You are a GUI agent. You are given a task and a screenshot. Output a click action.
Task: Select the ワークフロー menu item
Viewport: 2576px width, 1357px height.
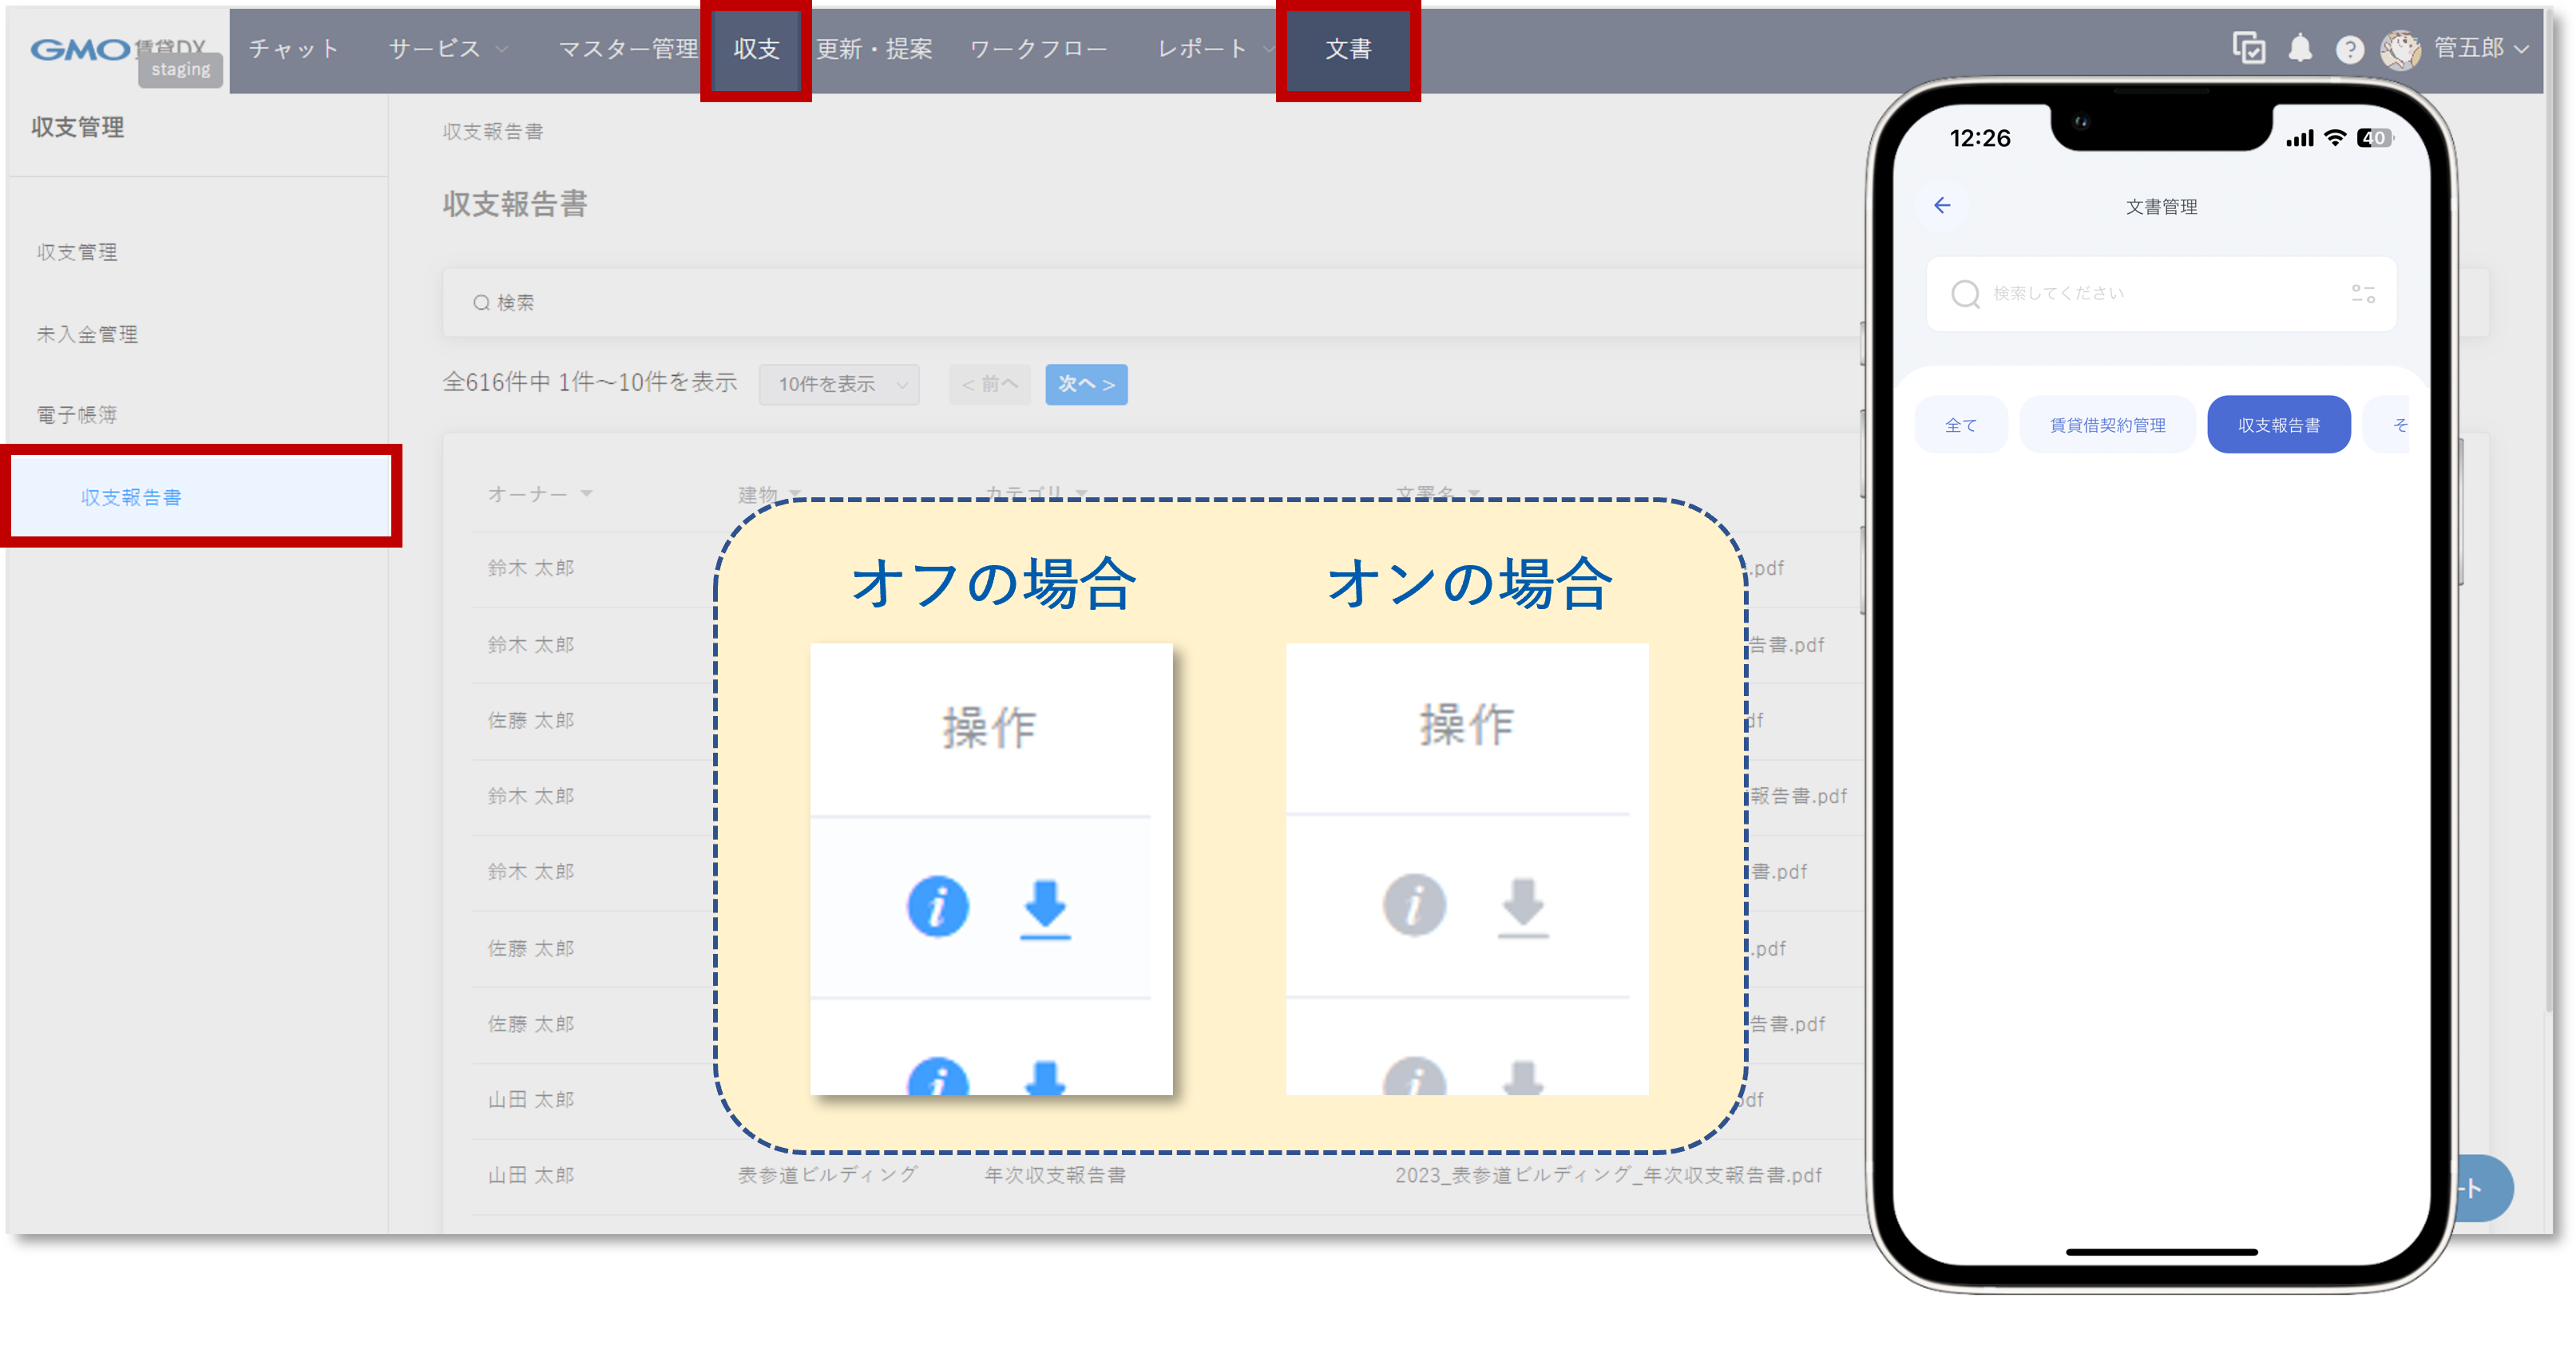click(x=1037, y=49)
